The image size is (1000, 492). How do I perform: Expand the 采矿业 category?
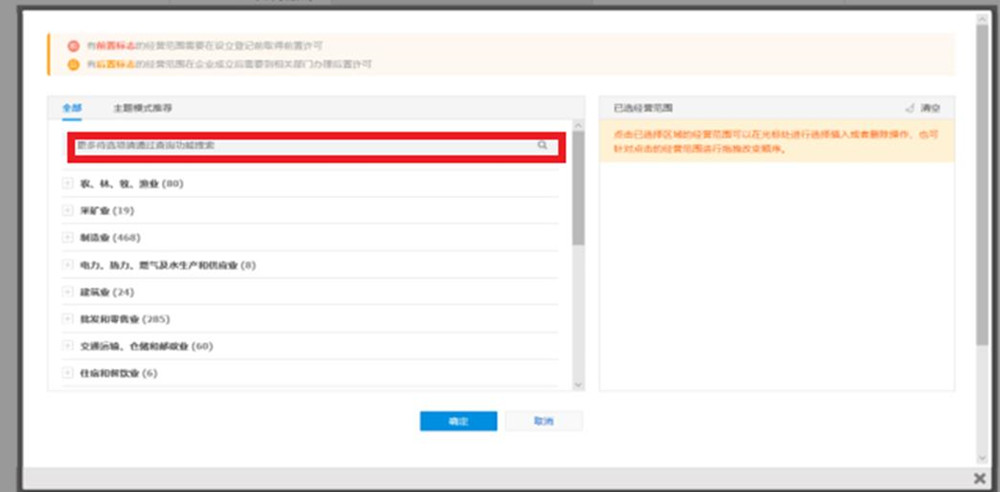tap(68, 211)
